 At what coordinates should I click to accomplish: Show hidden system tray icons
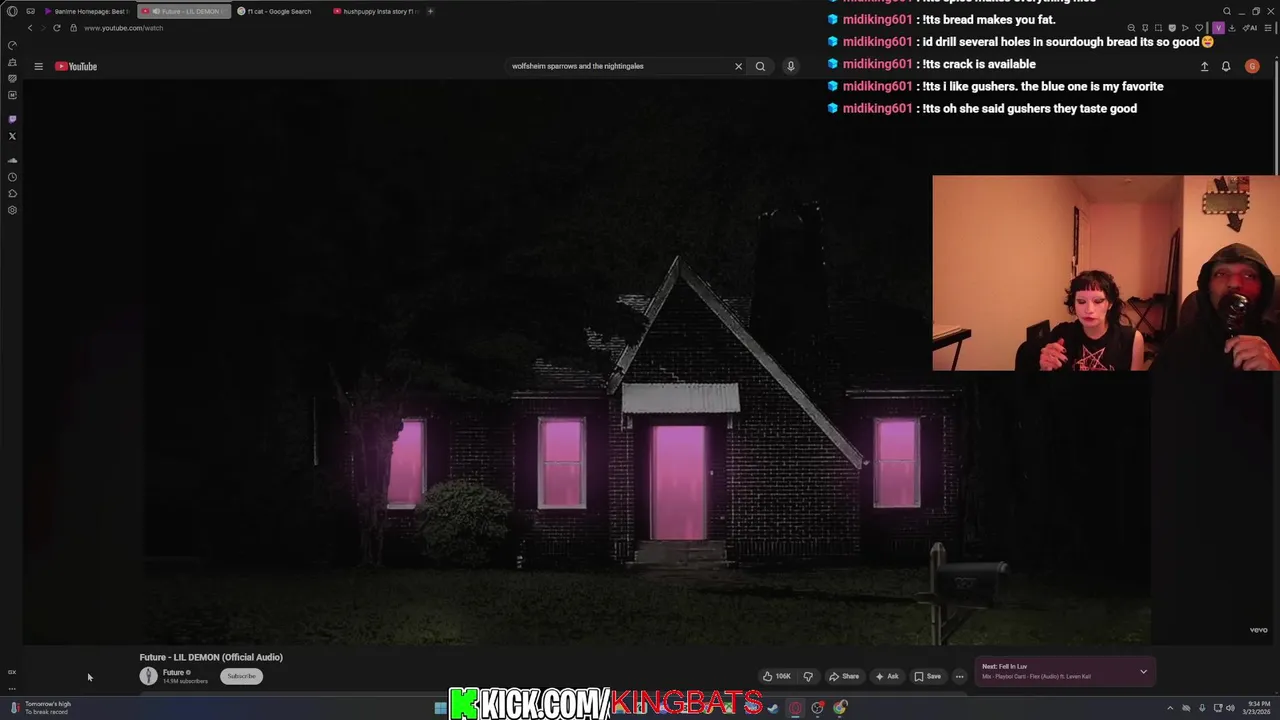(1170, 708)
